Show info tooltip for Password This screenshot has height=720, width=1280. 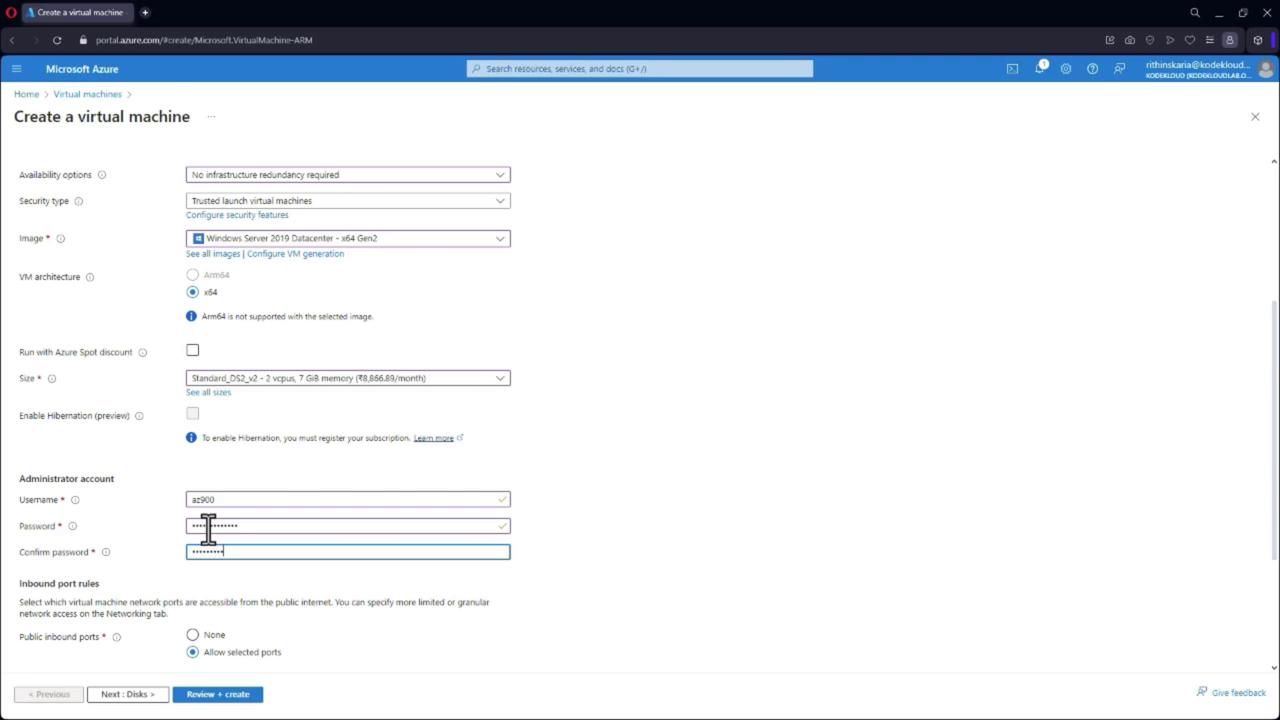[x=72, y=526]
